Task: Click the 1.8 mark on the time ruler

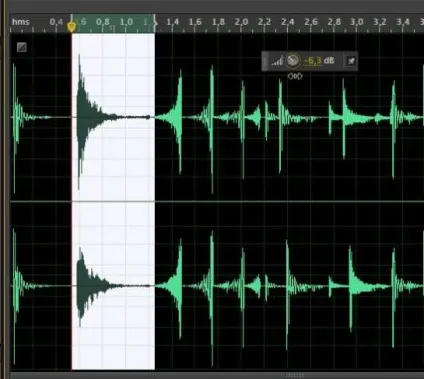Action: click(x=218, y=22)
